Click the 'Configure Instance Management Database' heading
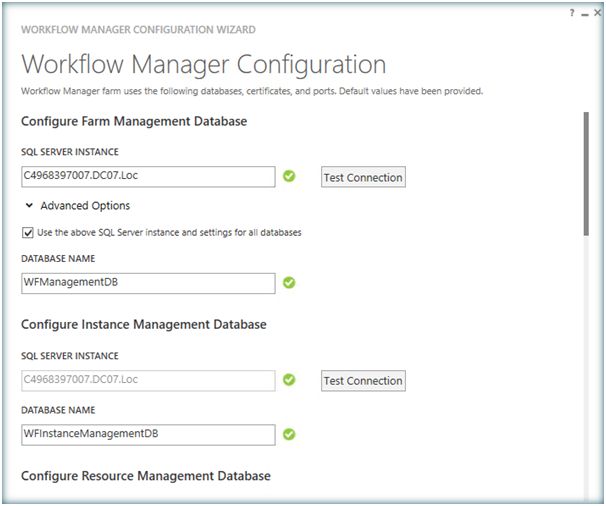The height and width of the screenshot is (506, 606). coord(143,325)
